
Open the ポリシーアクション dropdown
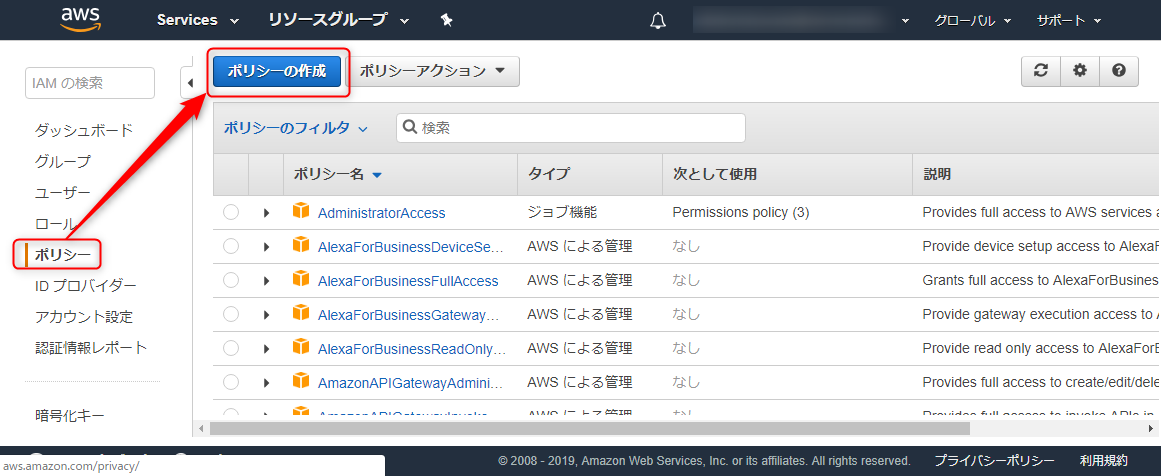click(433, 71)
